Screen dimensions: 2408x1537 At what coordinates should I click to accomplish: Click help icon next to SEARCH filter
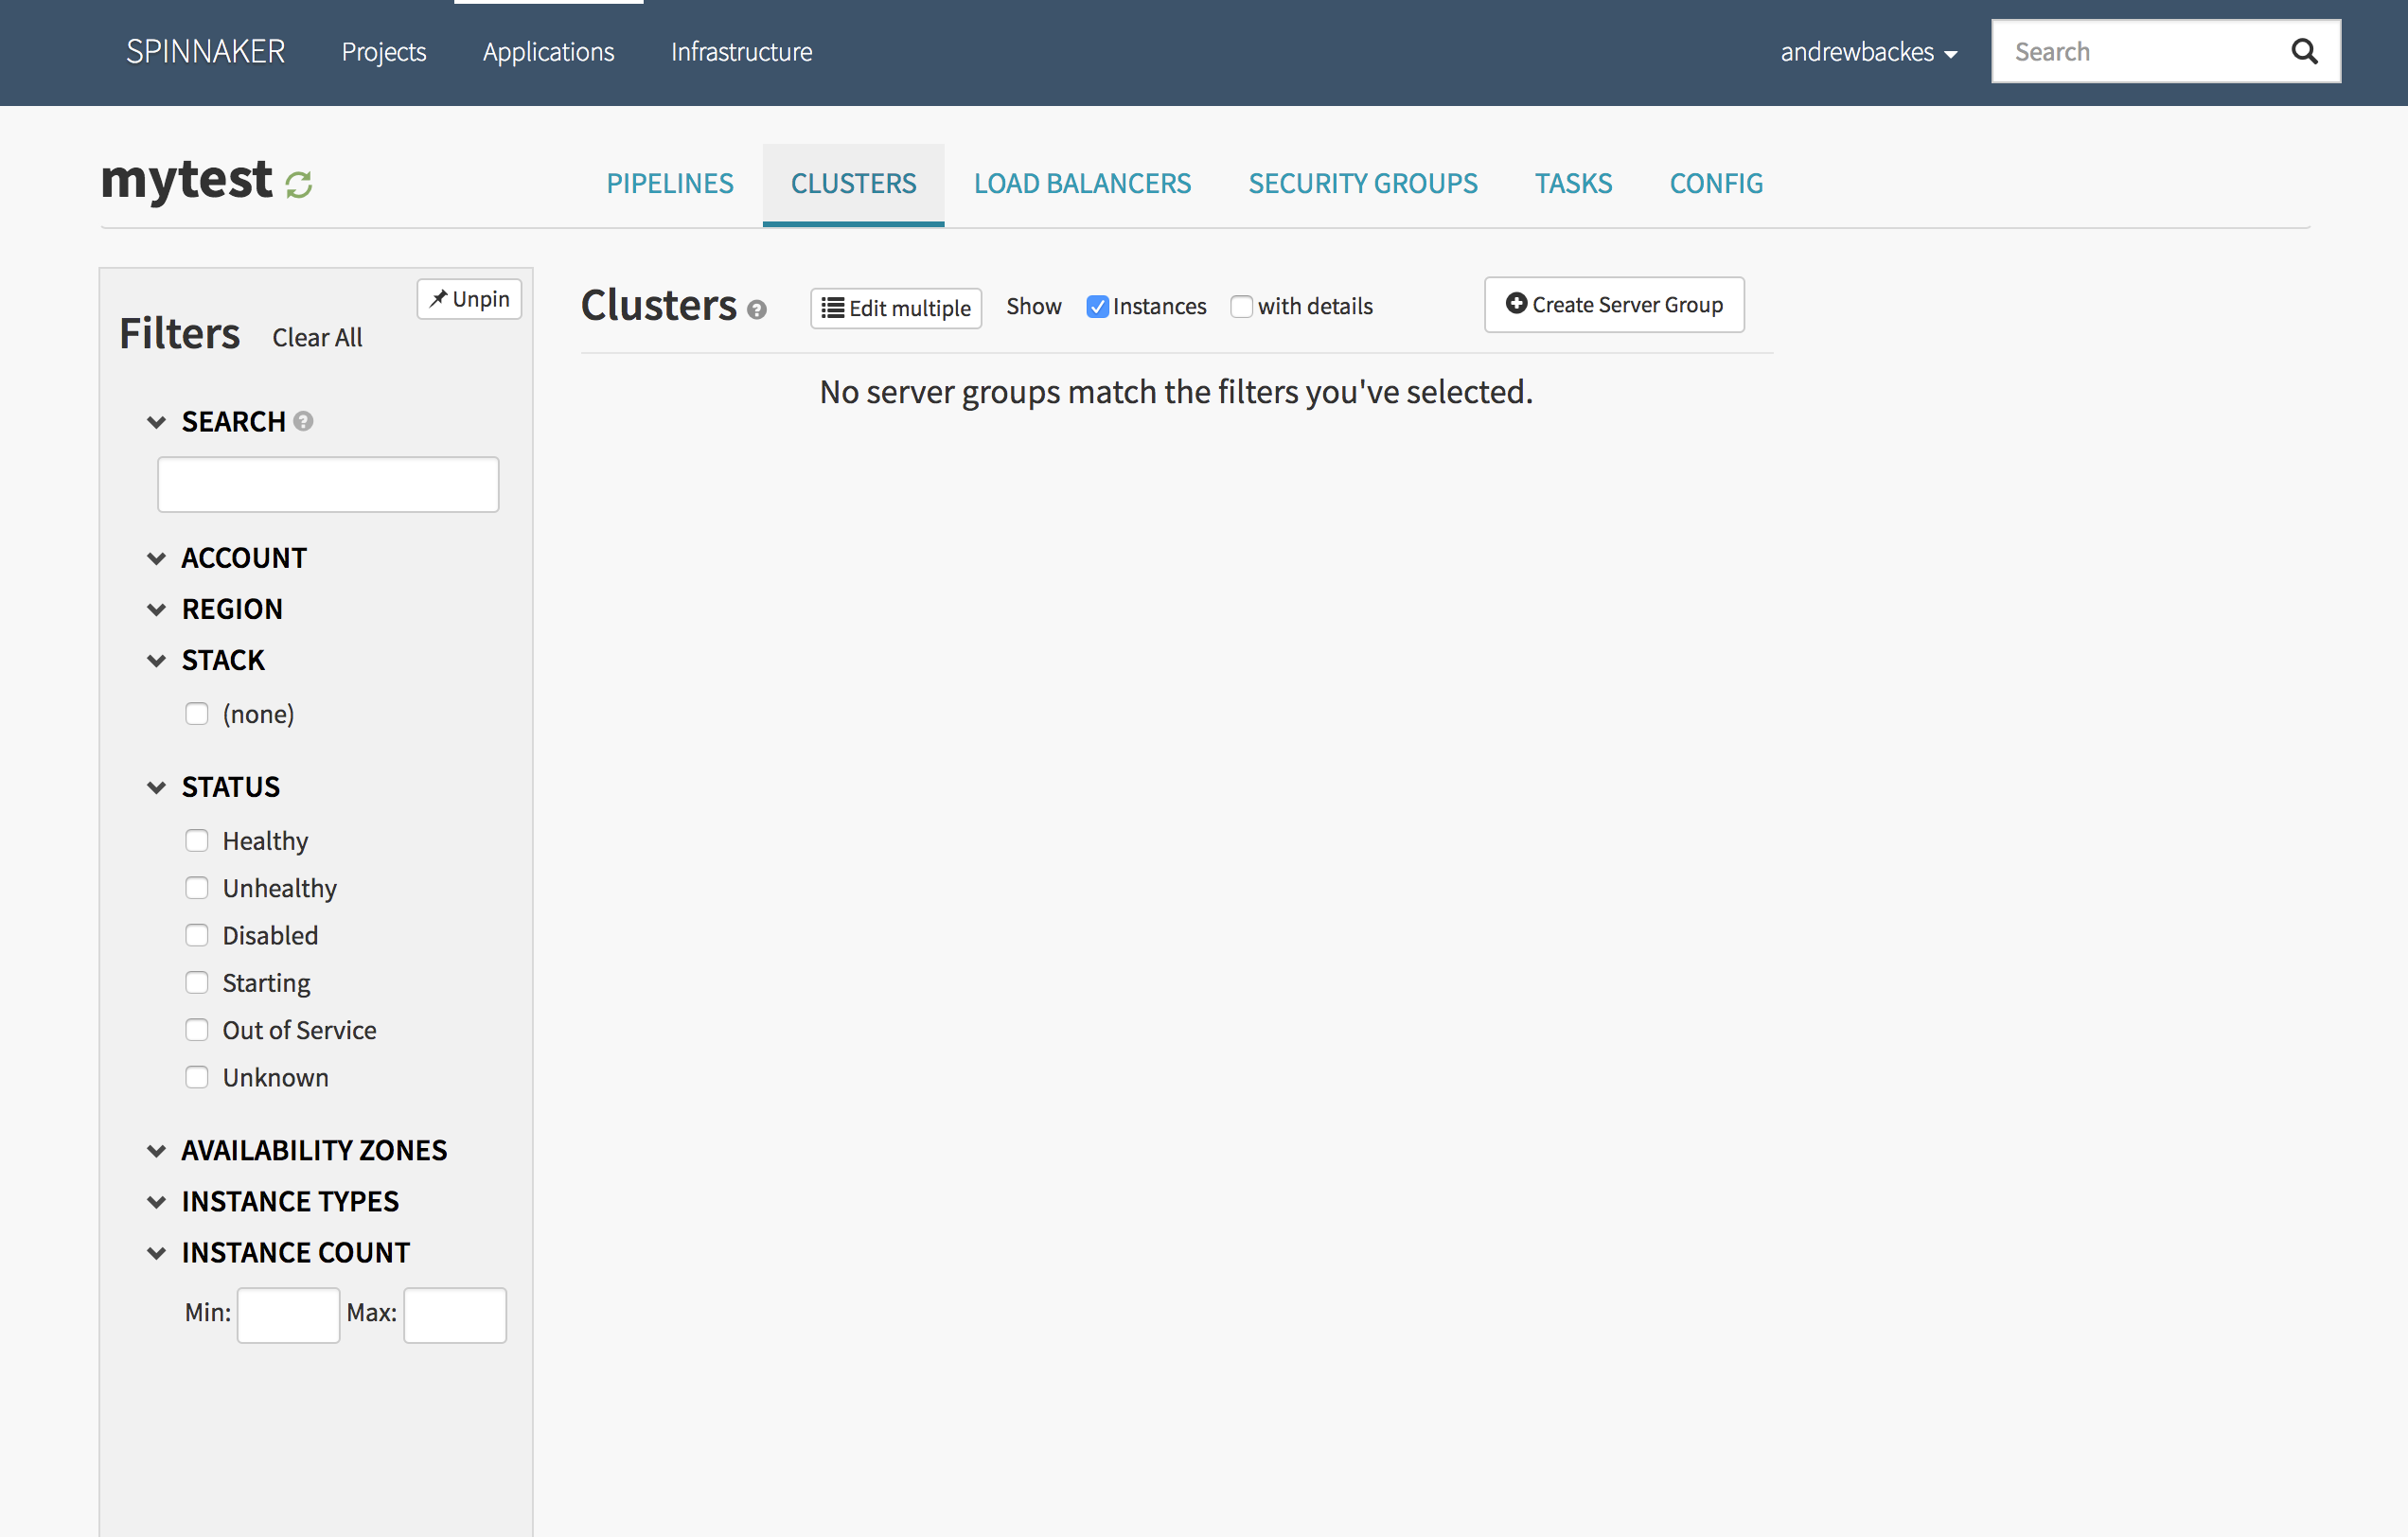(x=304, y=422)
